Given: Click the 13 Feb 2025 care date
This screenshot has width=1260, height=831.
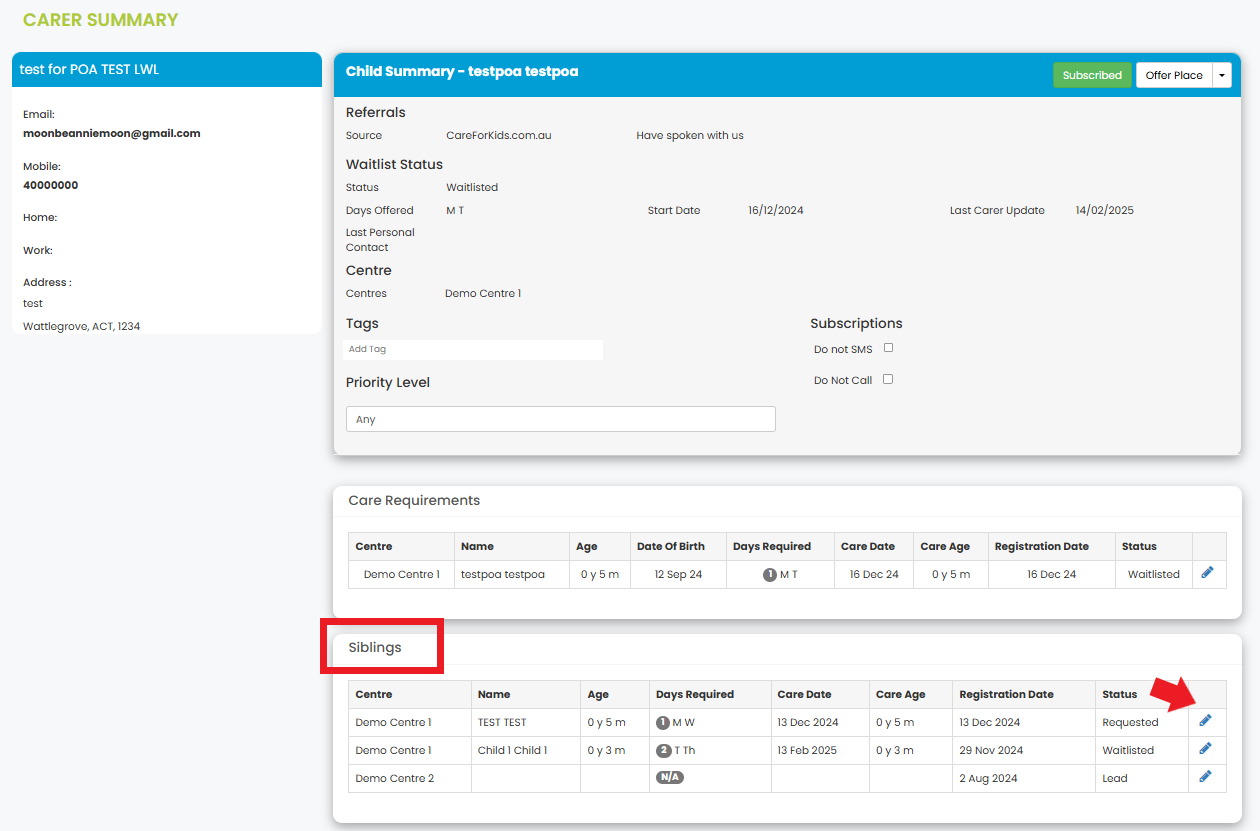Looking at the screenshot, I should coord(808,750).
